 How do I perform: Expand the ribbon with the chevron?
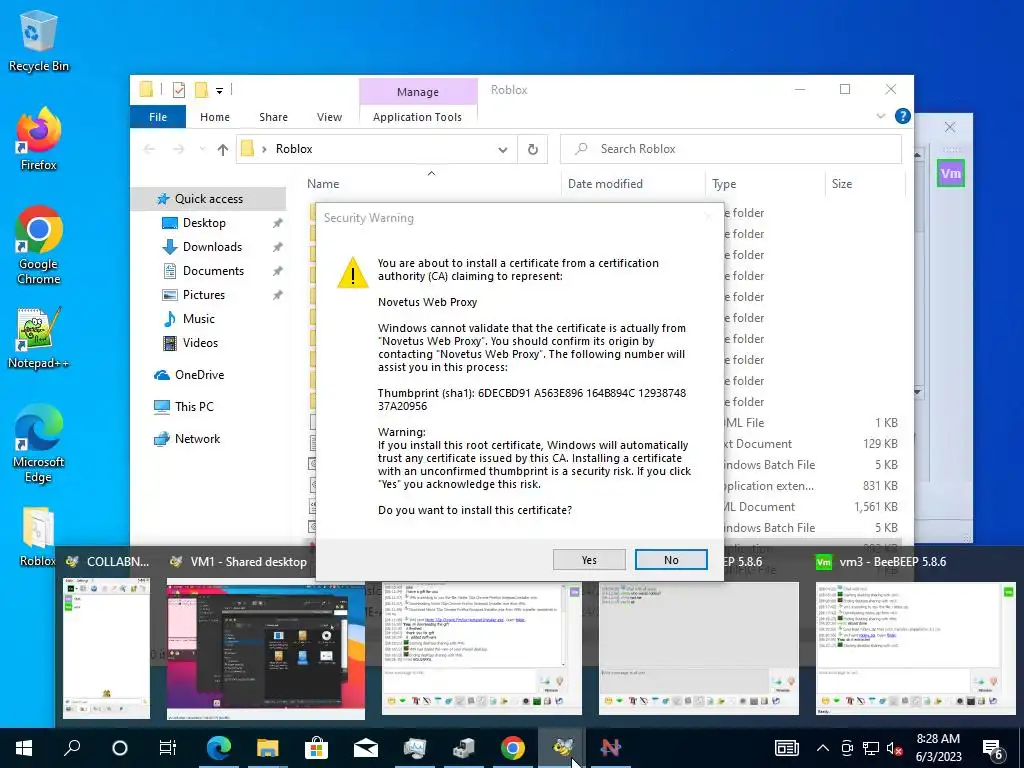click(x=881, y=116)
